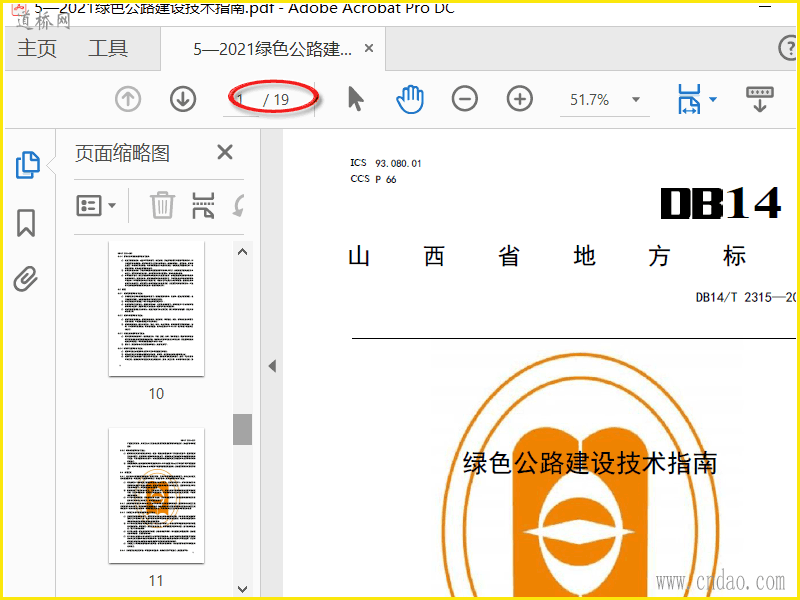
Task: Click thumbnail scrollbar up arrow
Action: pos(242,252)
